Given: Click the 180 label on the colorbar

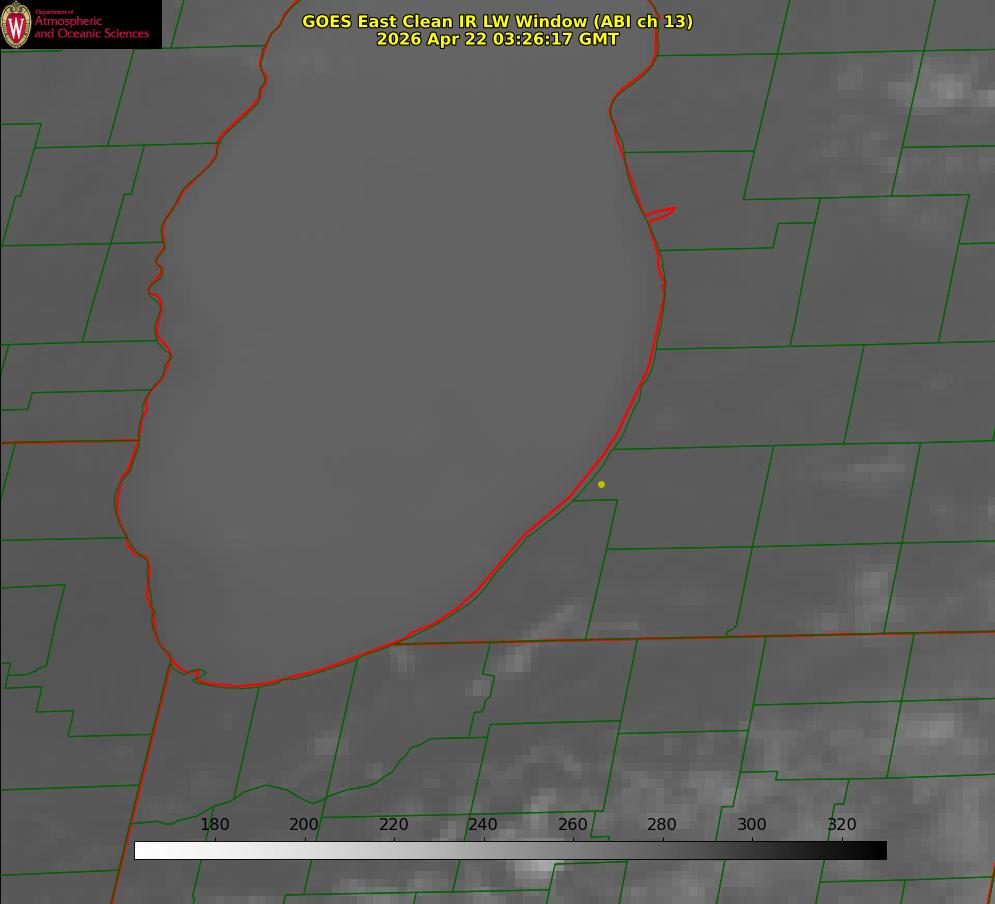Looking at the screenshot, I should [x=214, y=824].
